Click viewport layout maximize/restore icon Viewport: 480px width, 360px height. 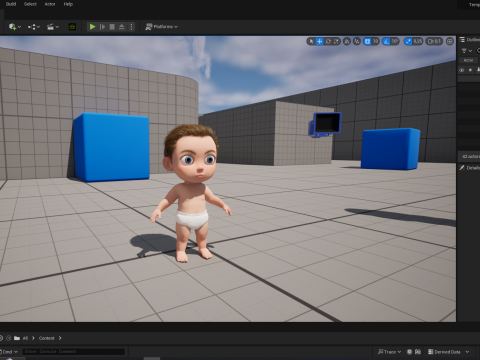[450, 41]
